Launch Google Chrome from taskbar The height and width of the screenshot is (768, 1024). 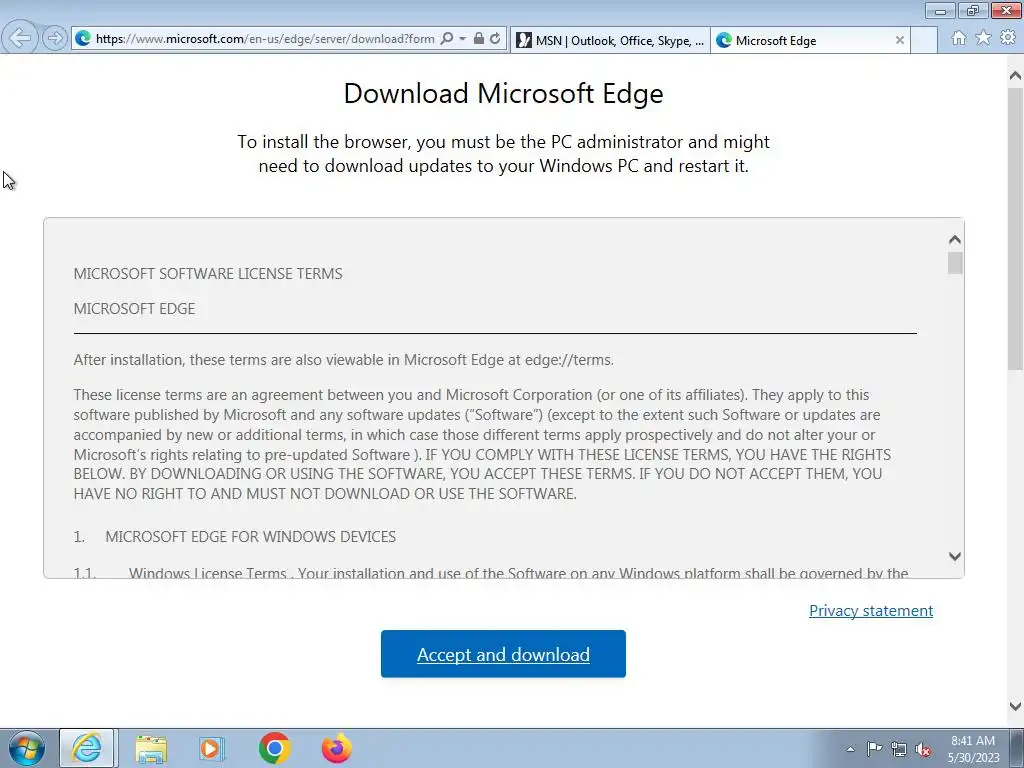pos(274,748)
